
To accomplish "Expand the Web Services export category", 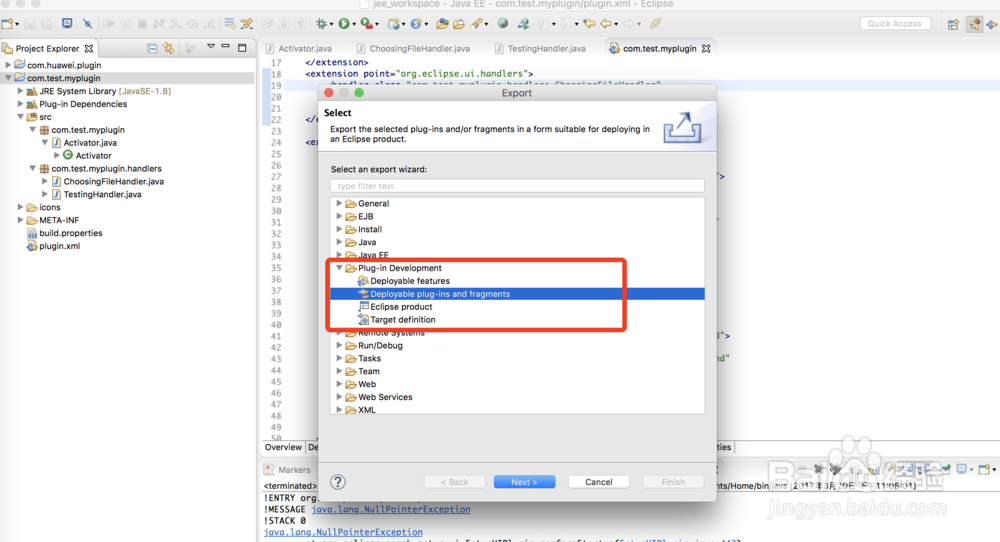I will pyautogui.click(x=339, y=397).
